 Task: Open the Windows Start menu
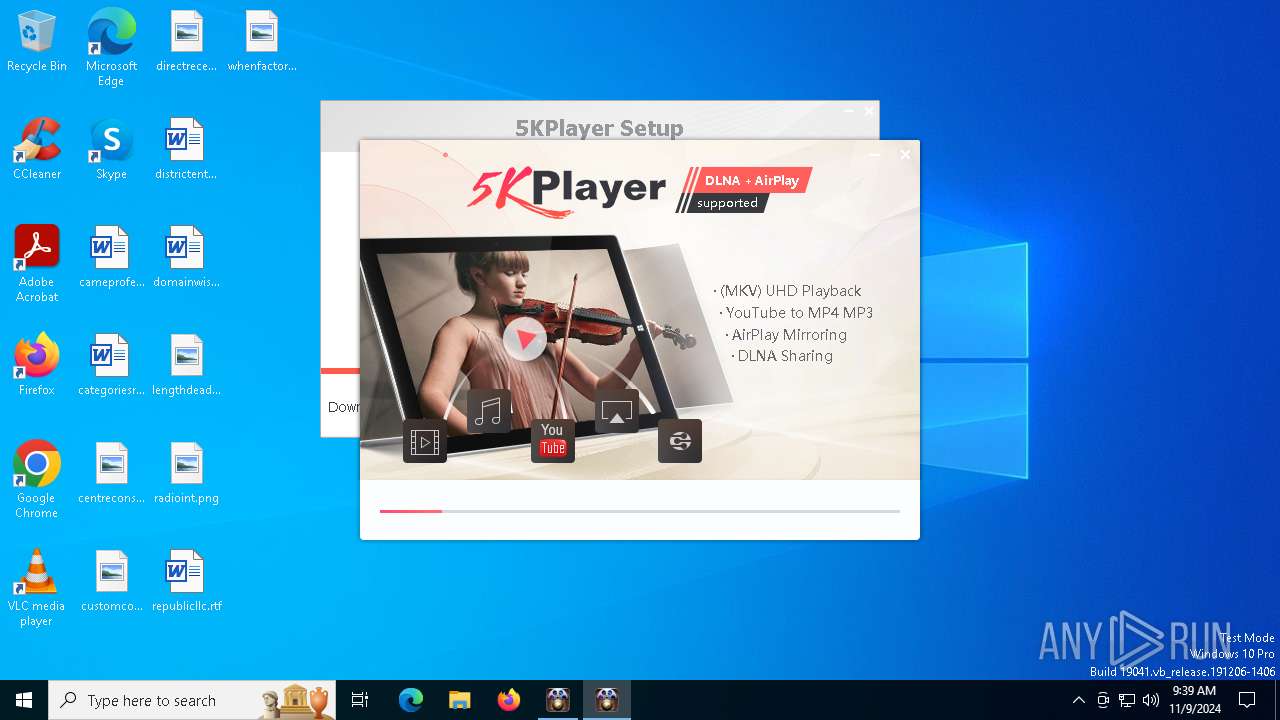coord(24,700)
